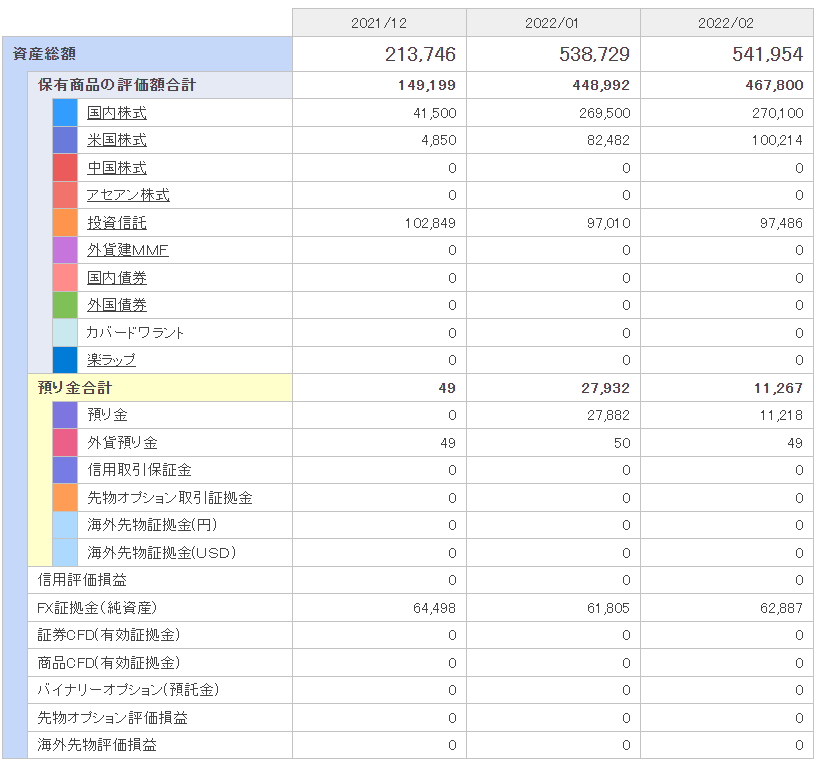Click the purple swatch beside 外貨建MMF
Viewport: 826px width, 769px height.
[65, 250]
